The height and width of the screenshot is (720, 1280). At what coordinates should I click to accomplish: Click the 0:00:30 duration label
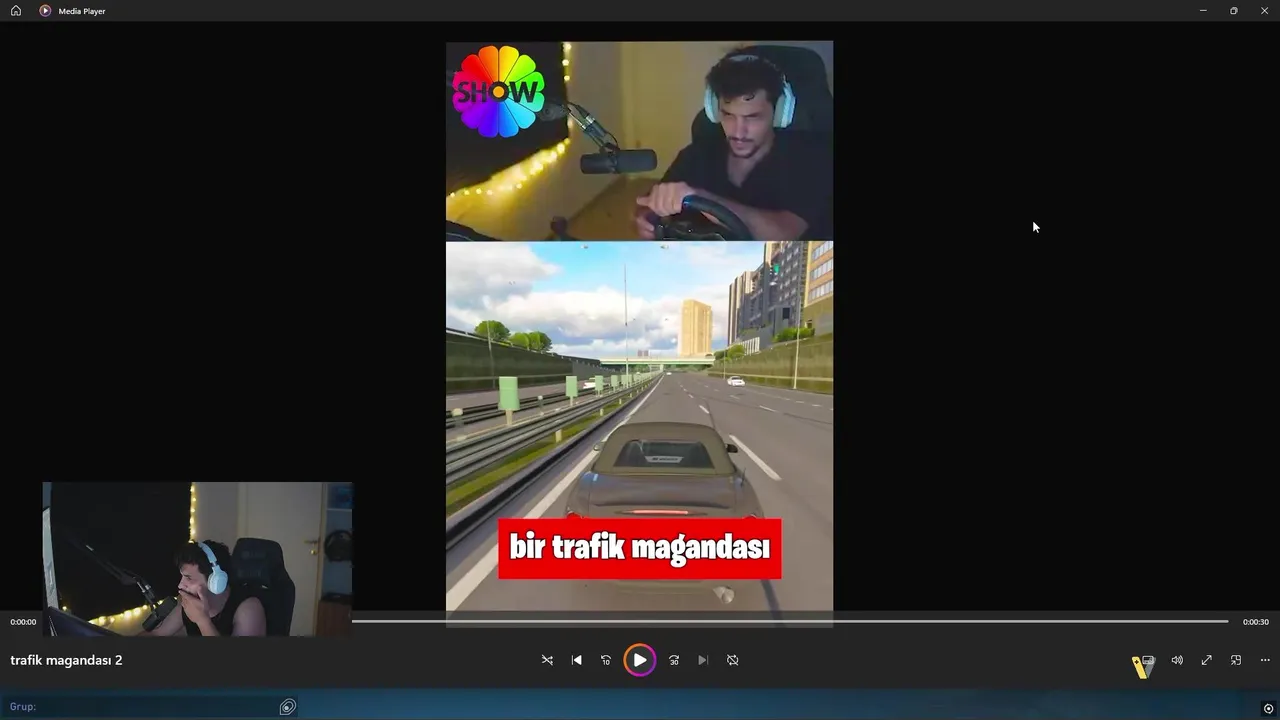tap(1256, 622)
